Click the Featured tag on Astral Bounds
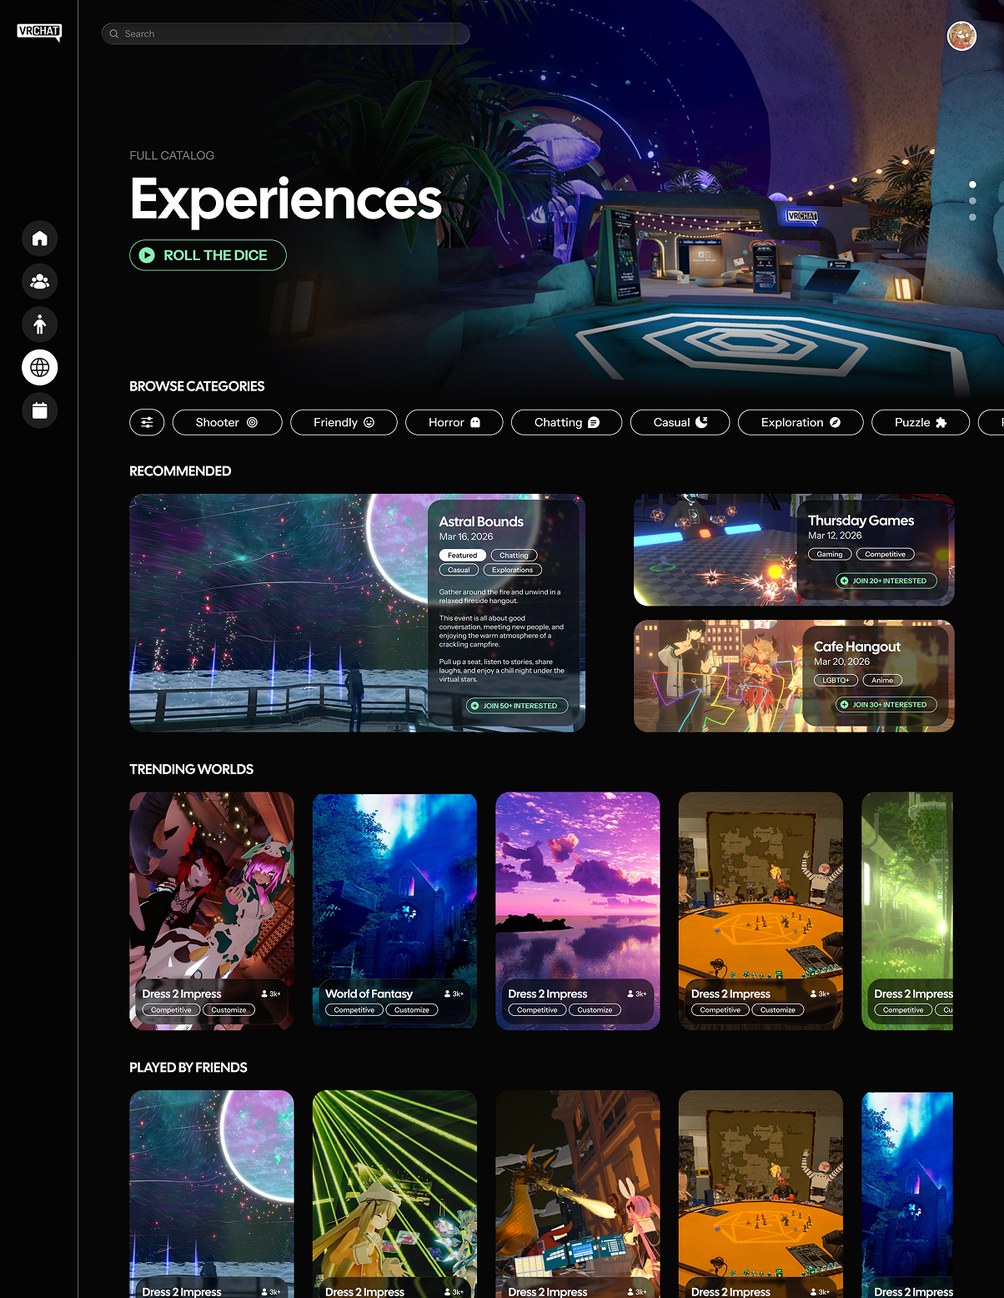The height and width of the screenshot is (1298, 1004). click(462, 555)
